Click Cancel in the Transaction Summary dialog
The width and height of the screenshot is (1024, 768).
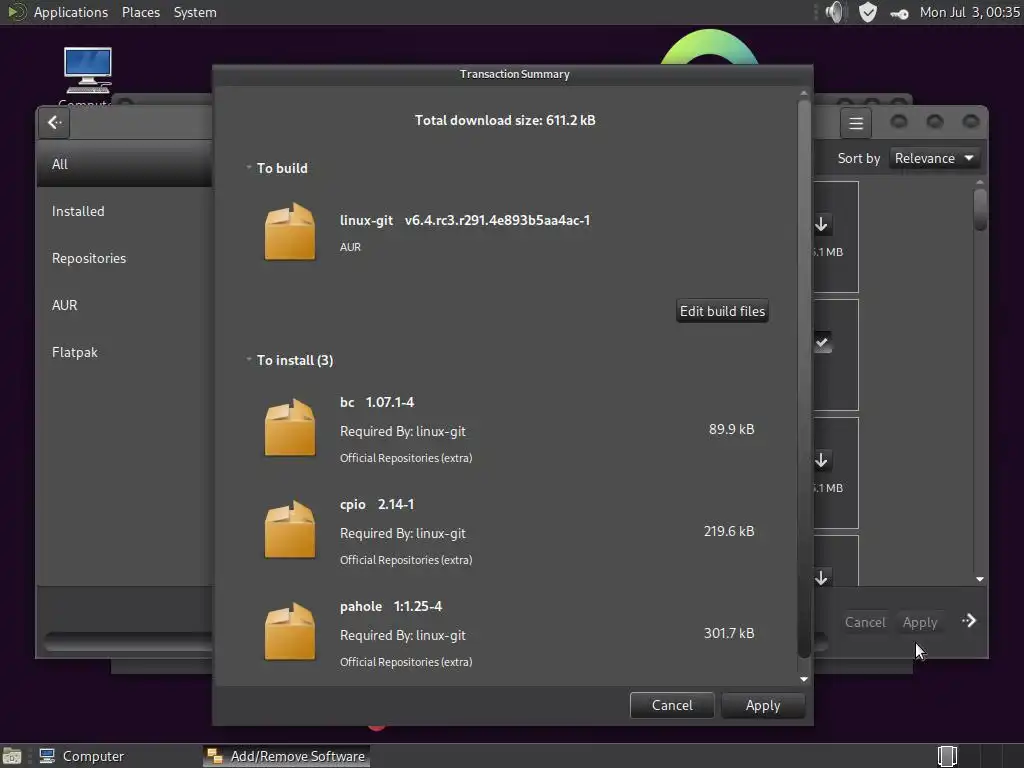[672, 705]
